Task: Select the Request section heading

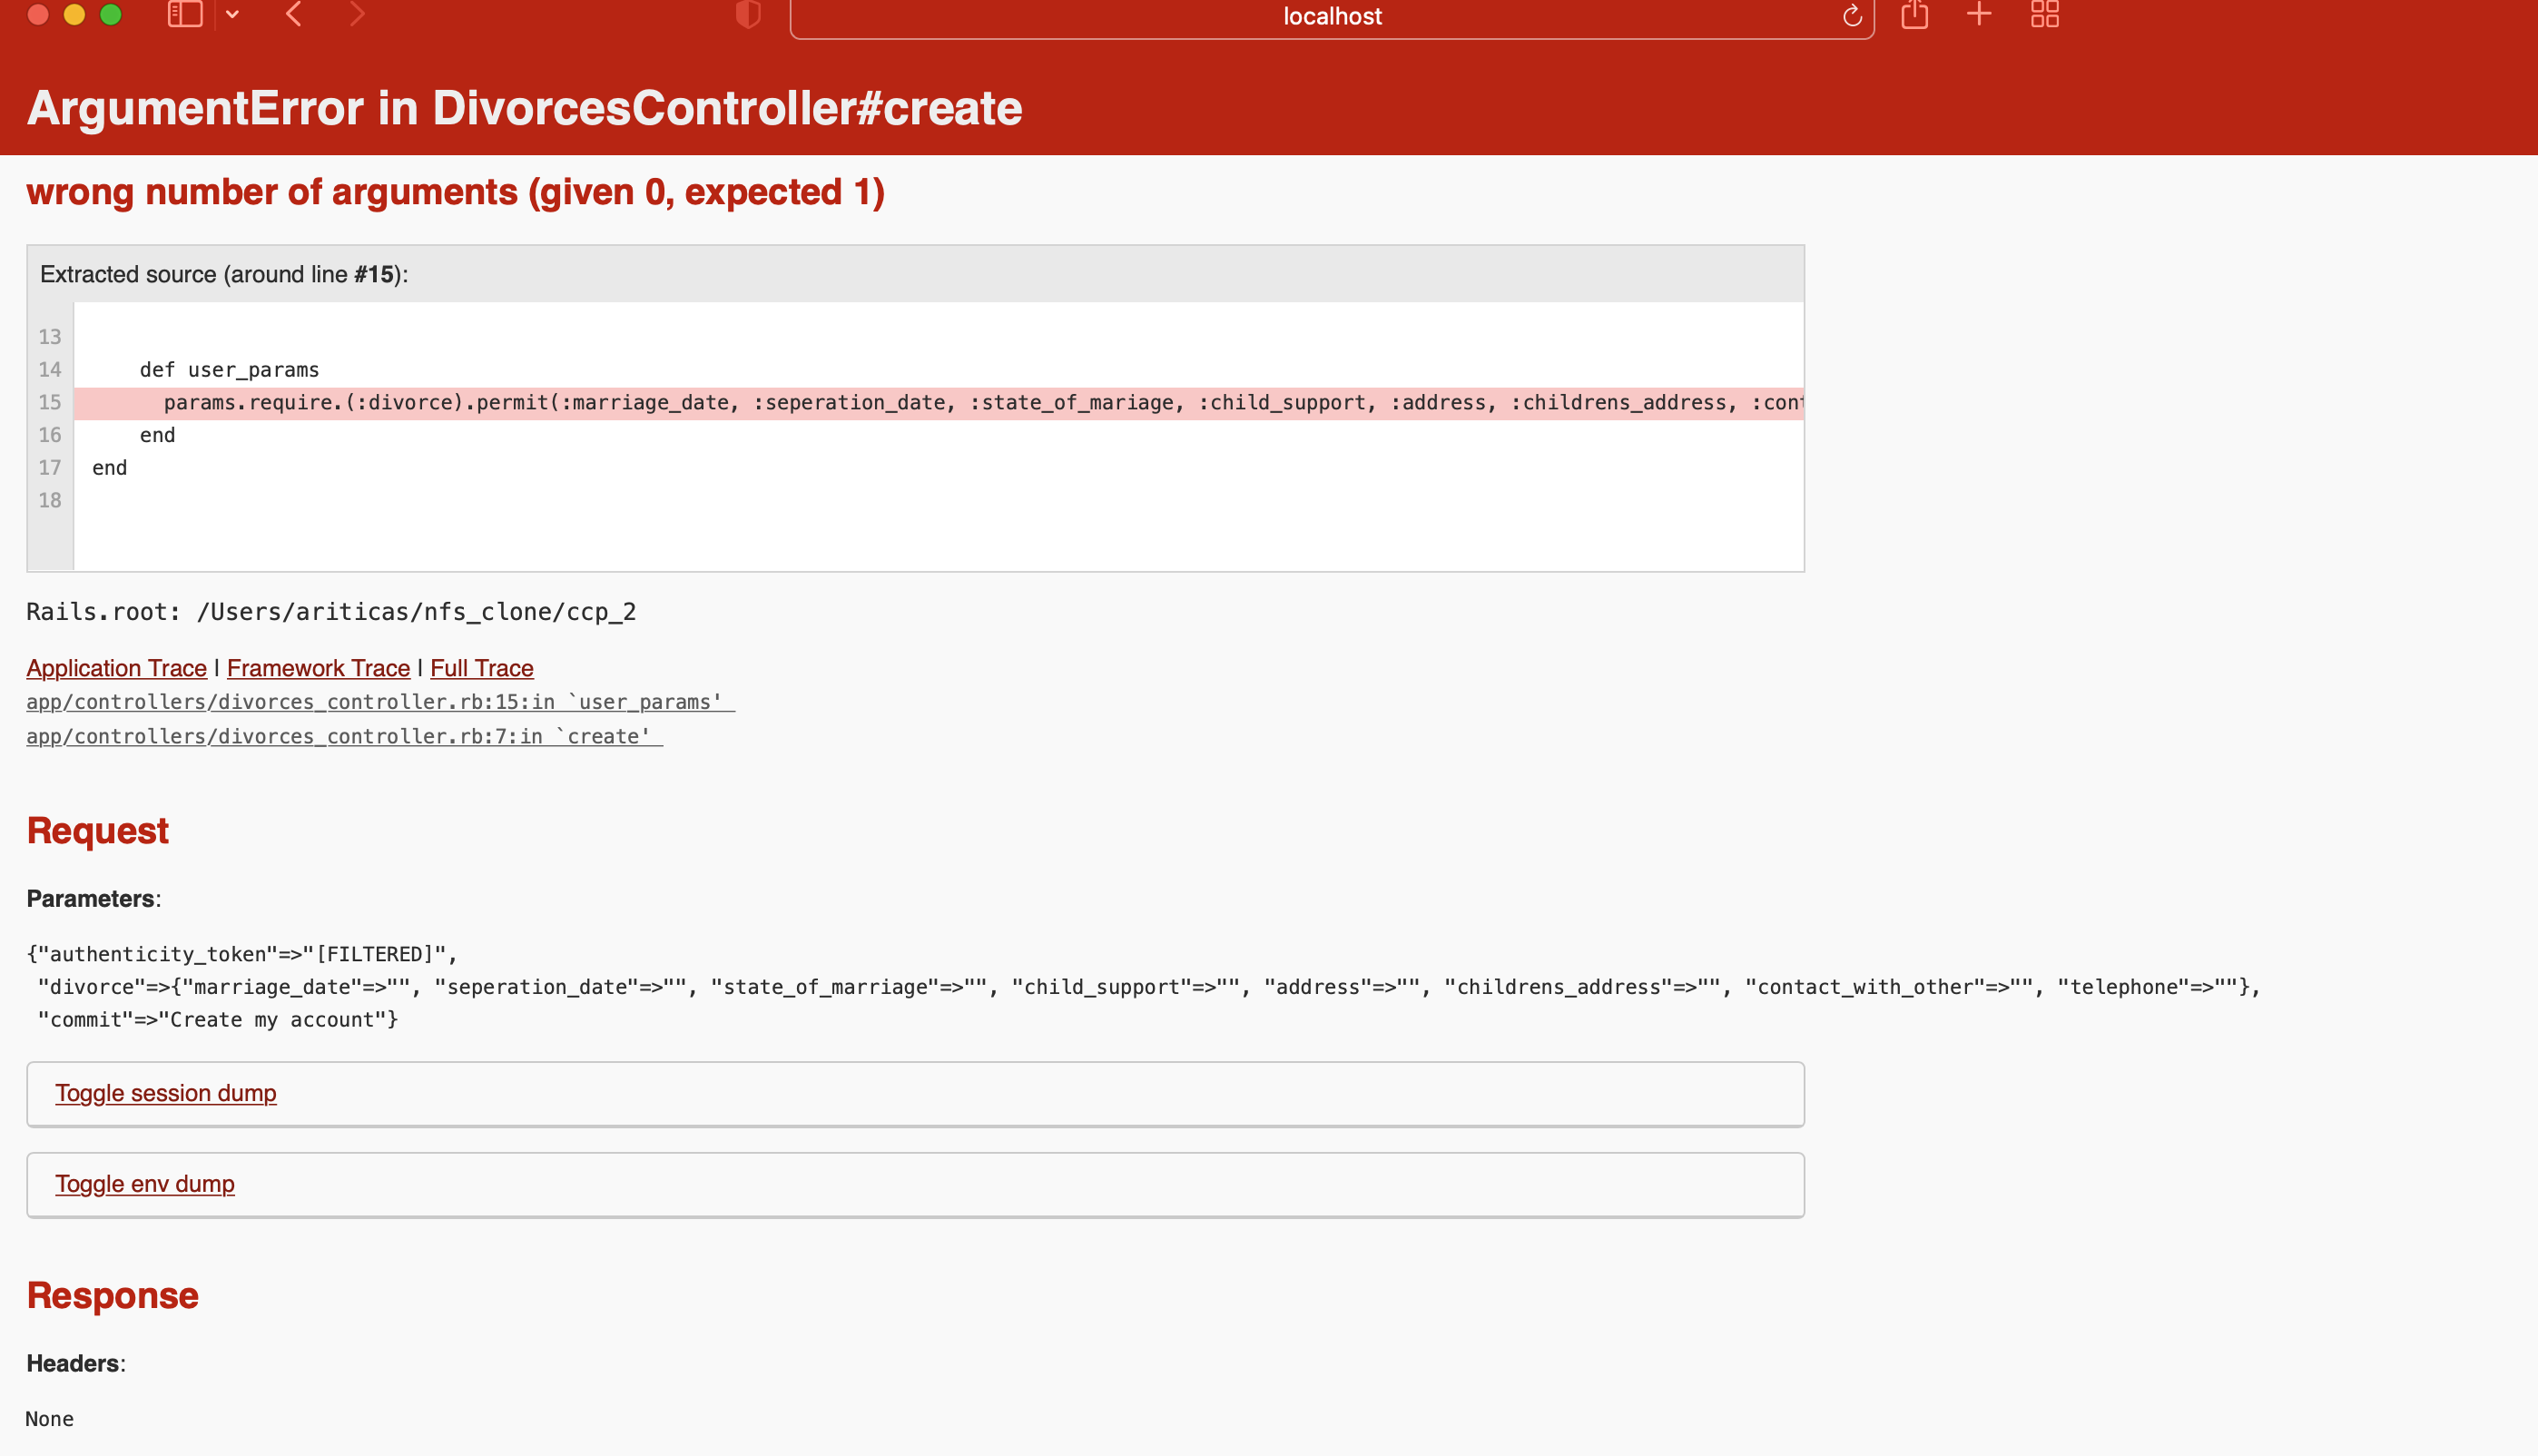Action: point(98,831)
